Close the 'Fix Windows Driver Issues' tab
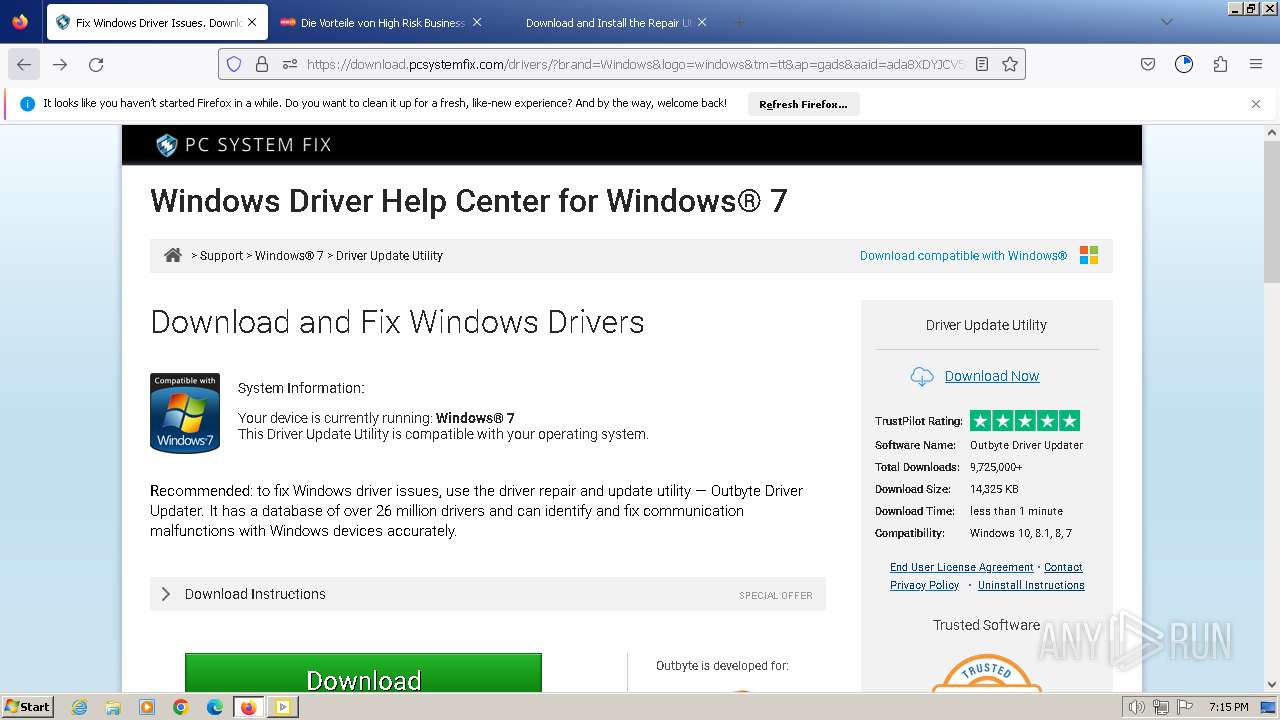The image size is (1280, 720). 252,22
